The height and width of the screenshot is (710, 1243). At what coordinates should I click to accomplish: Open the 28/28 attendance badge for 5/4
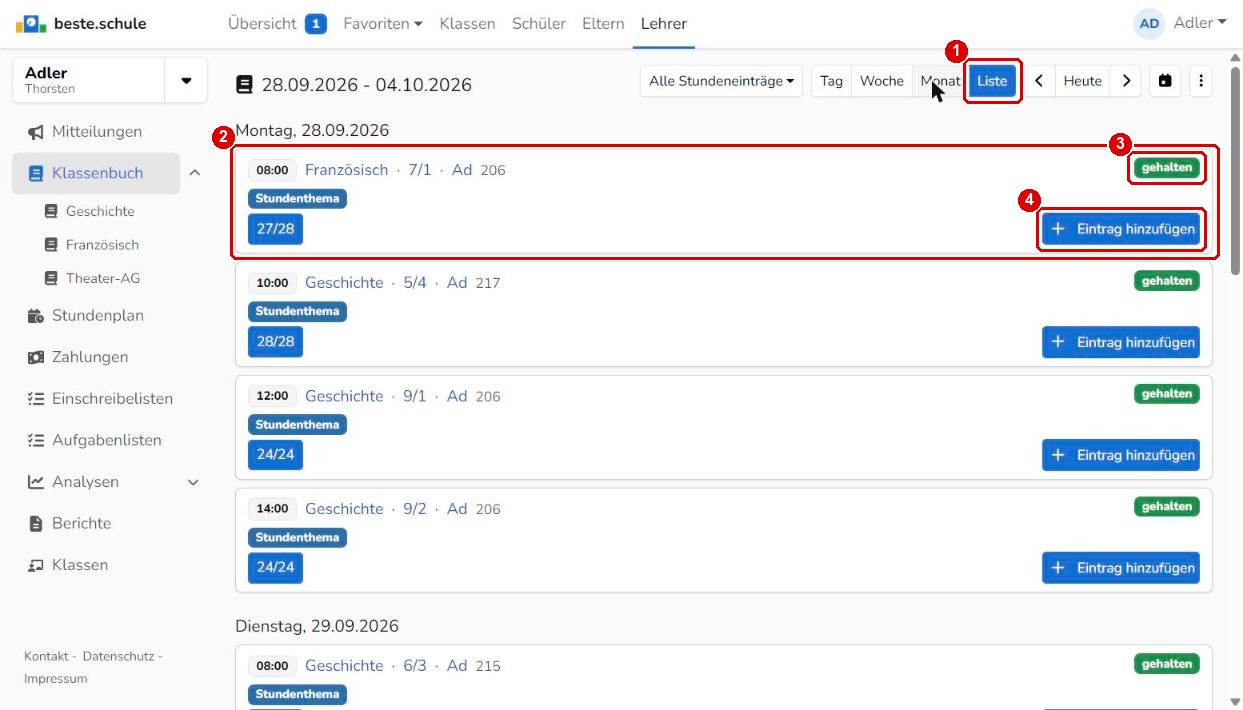point(275,342)
